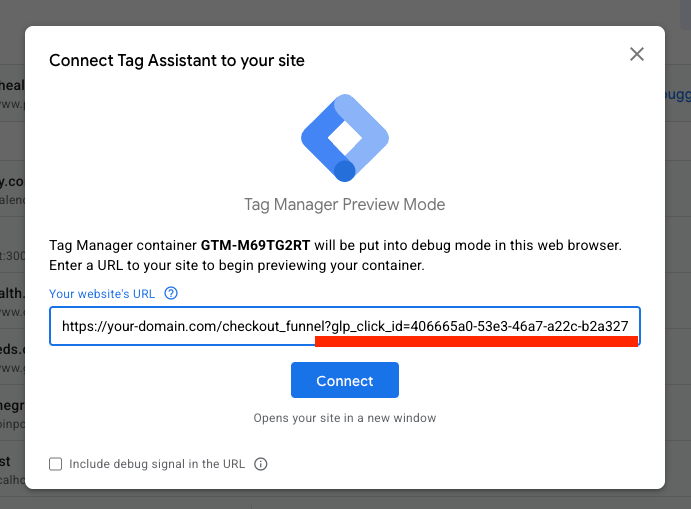Open help icon beside Your website's URL

click(171, 293)
